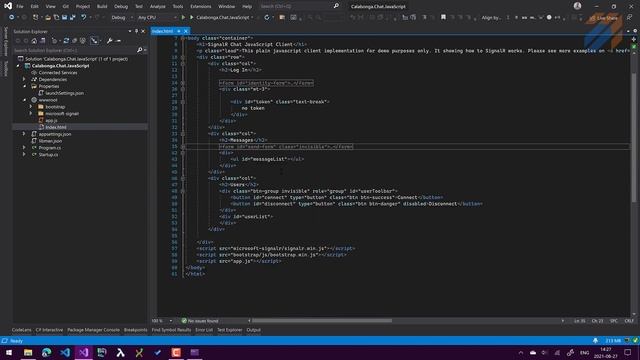Close the index.html editor tab
Screen dimensions: 640x360
coord(186,31)
